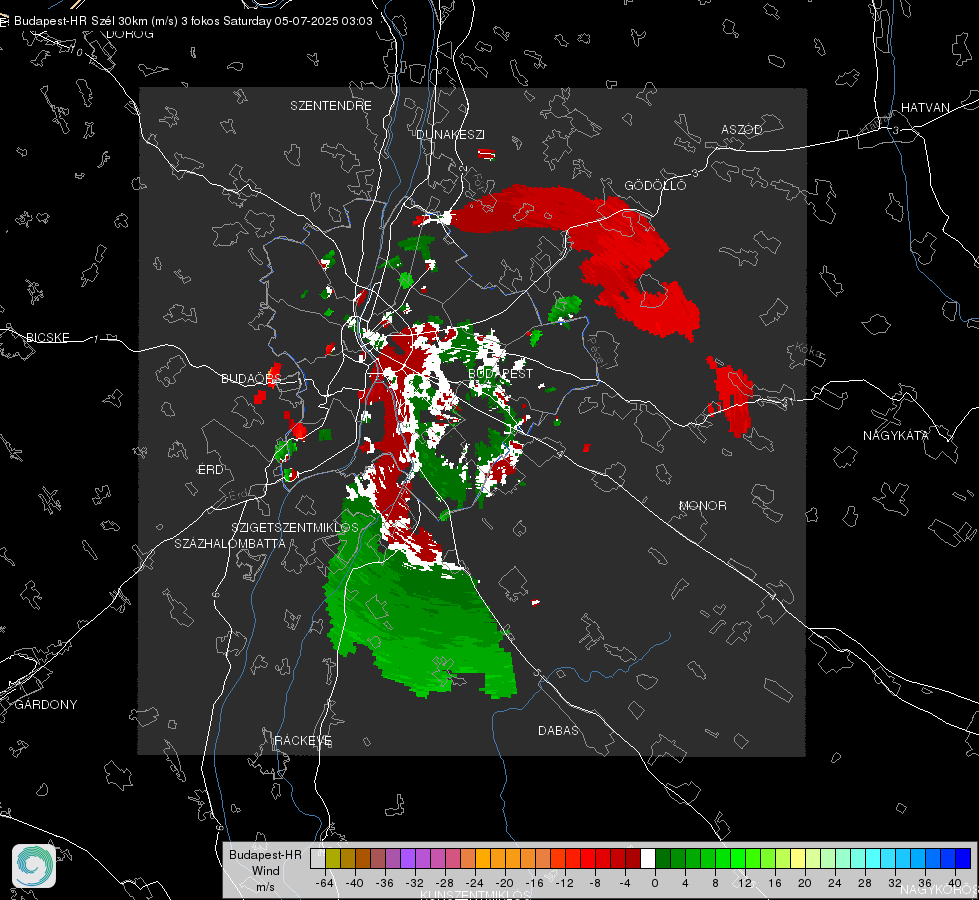Click the -24 legend value
This screenshot has width=979, height=900.
475,883
